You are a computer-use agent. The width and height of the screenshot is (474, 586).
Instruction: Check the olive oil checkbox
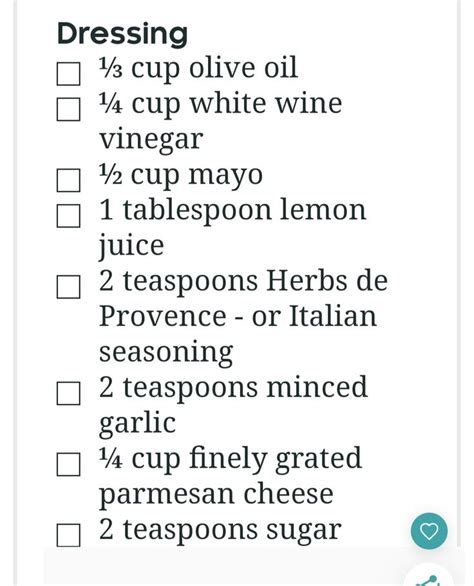[68, 74]
